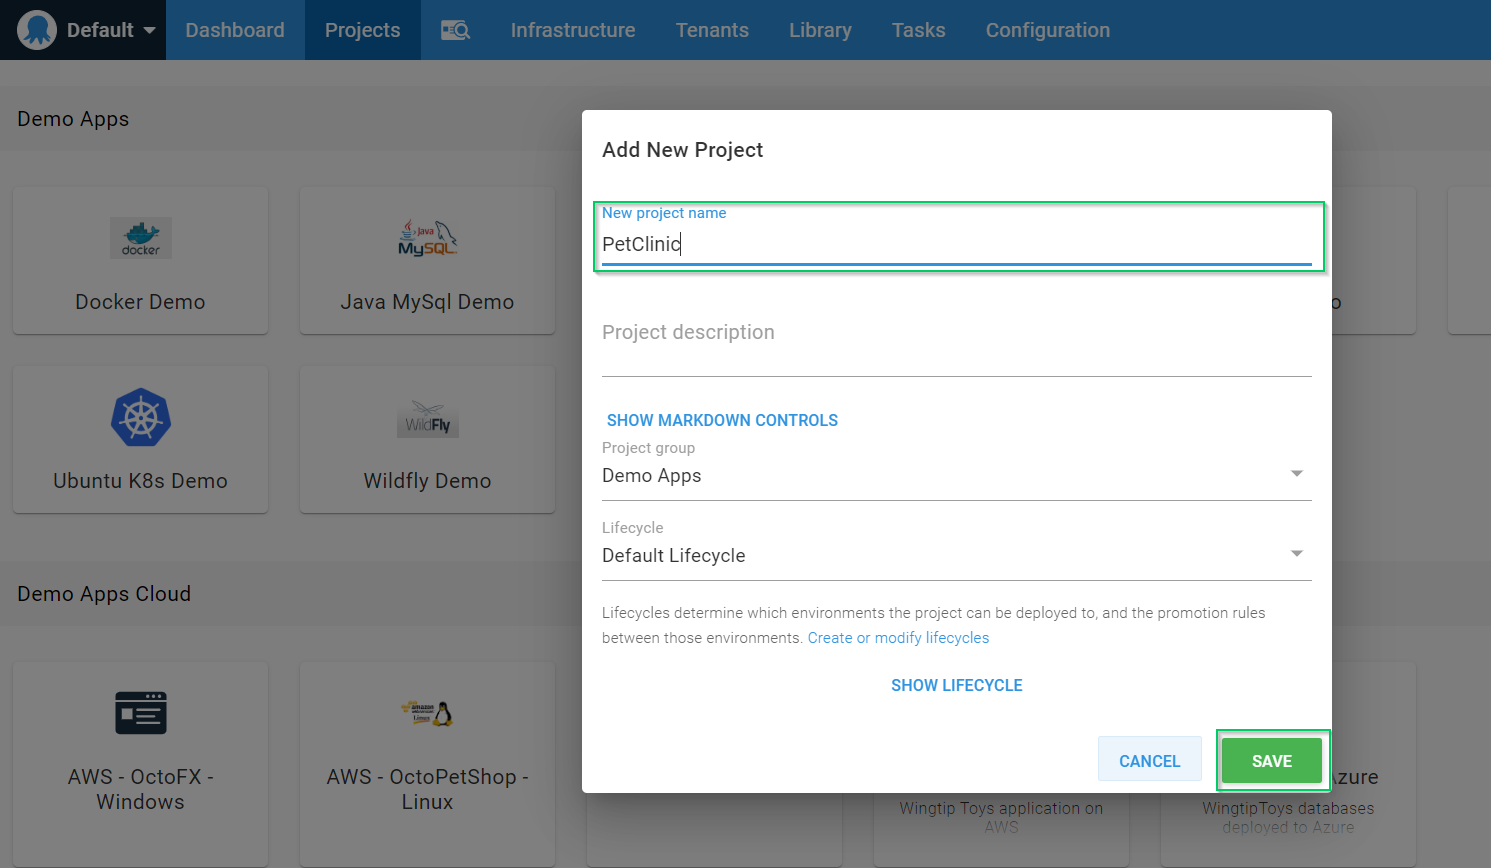The height and width of the screenshot is (868, 1491).
Task: Click SHOW MARKDOWN CONTROLS
Action: [x=722, y=421]
